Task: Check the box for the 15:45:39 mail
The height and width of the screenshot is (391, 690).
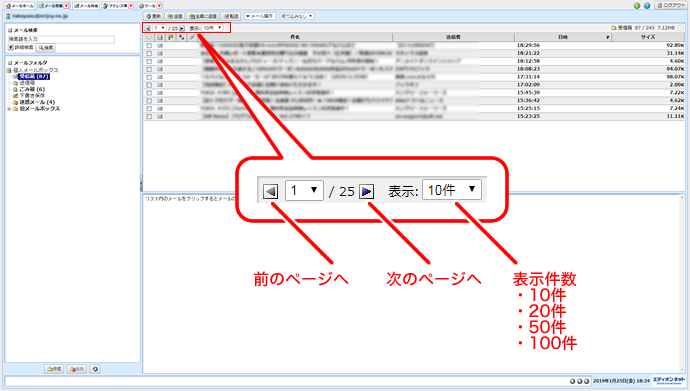Action: click(149, 93)
